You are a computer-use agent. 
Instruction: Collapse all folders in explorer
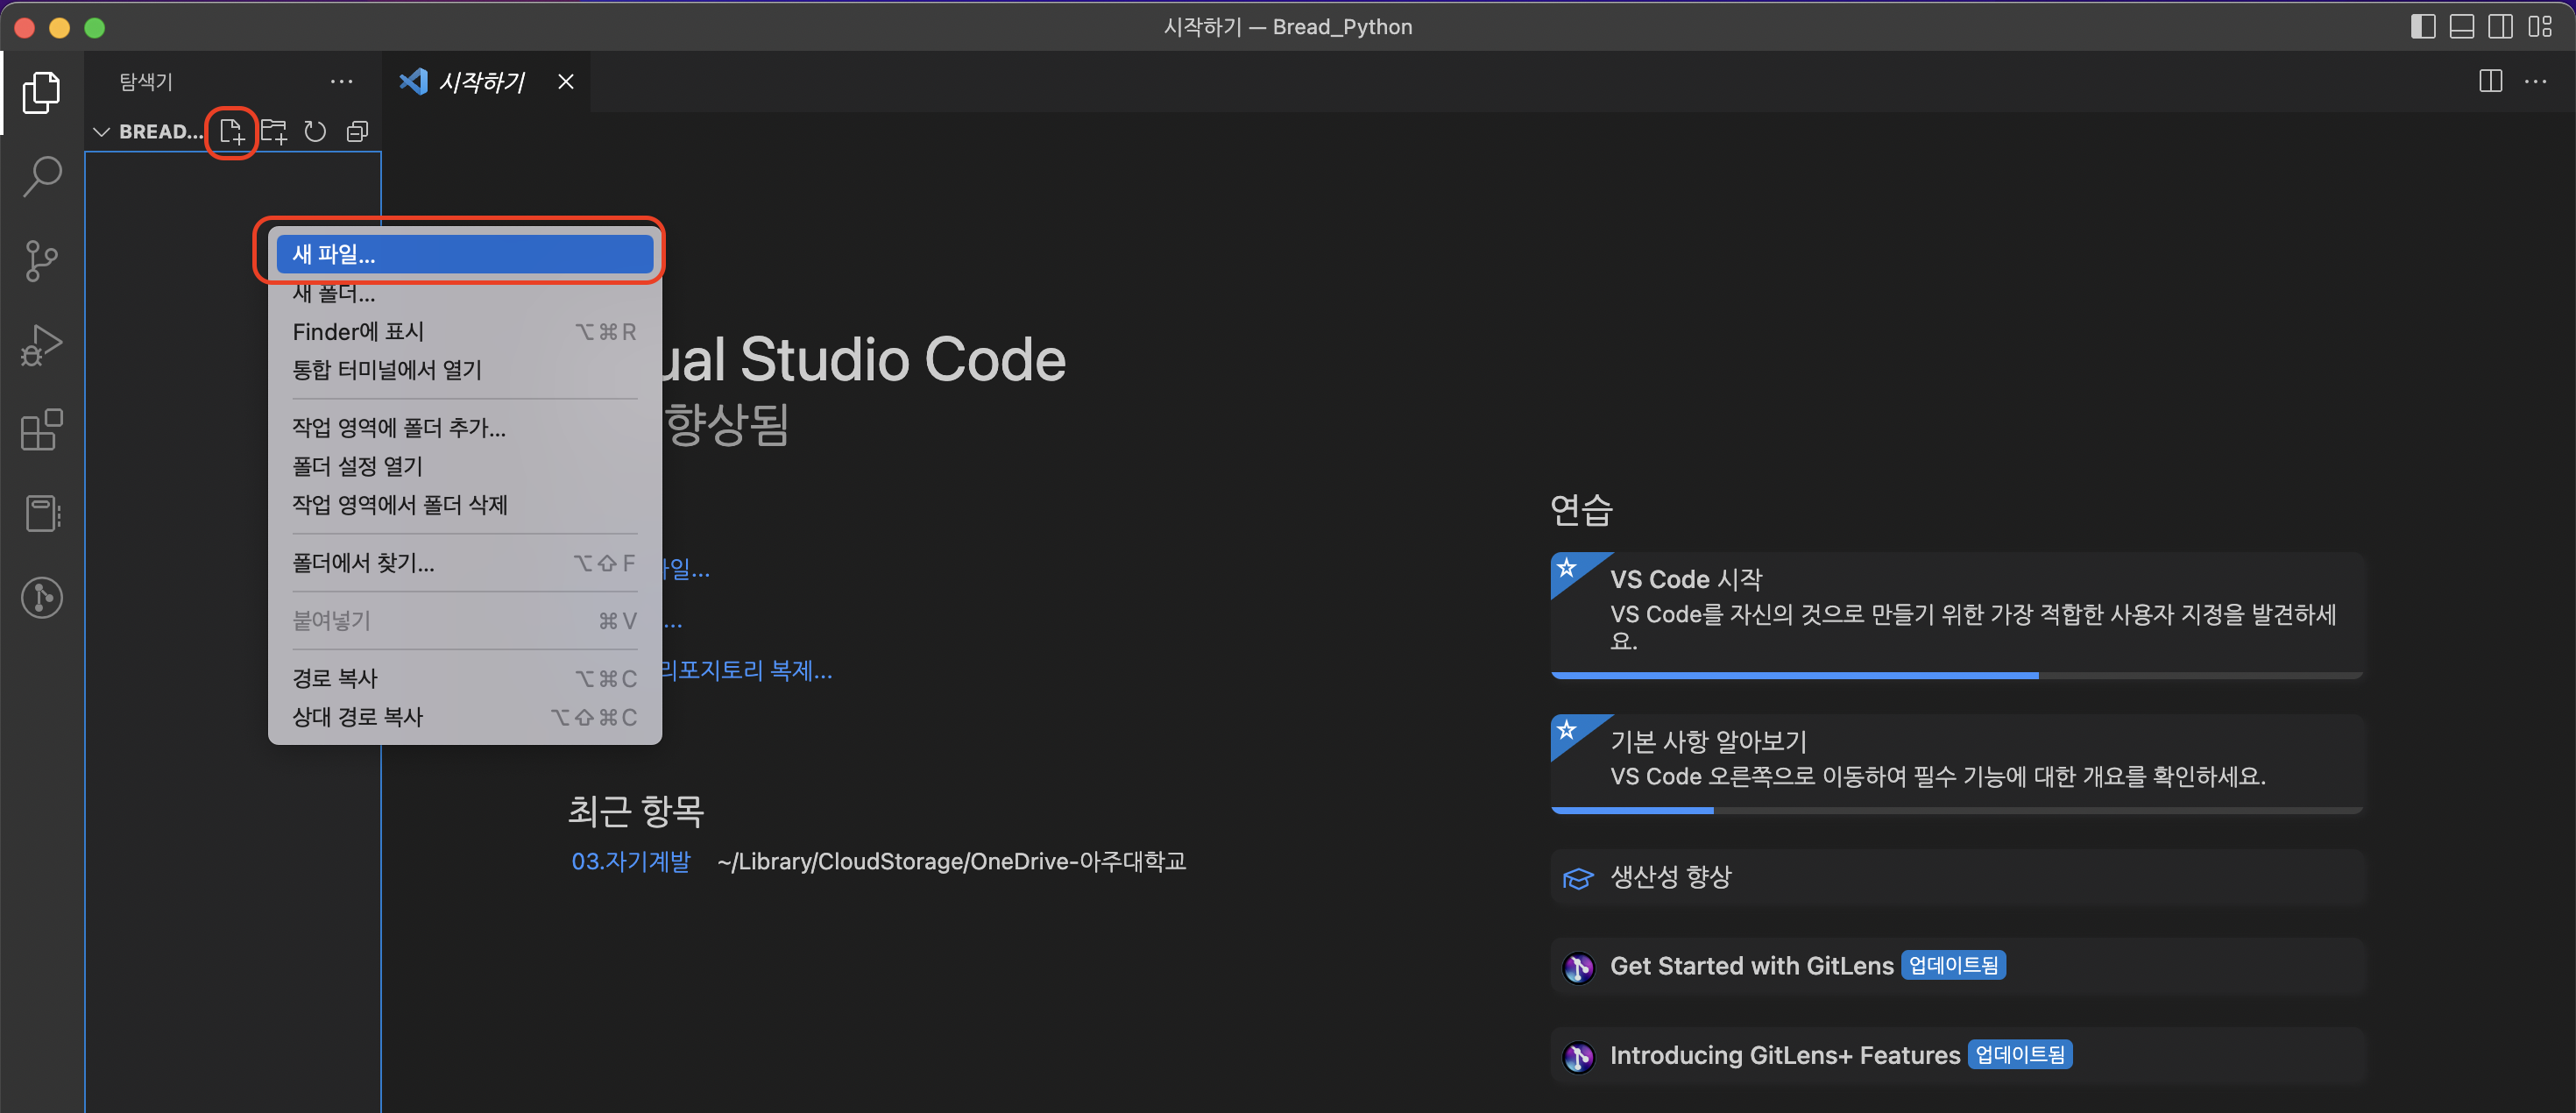pos(357,132)
